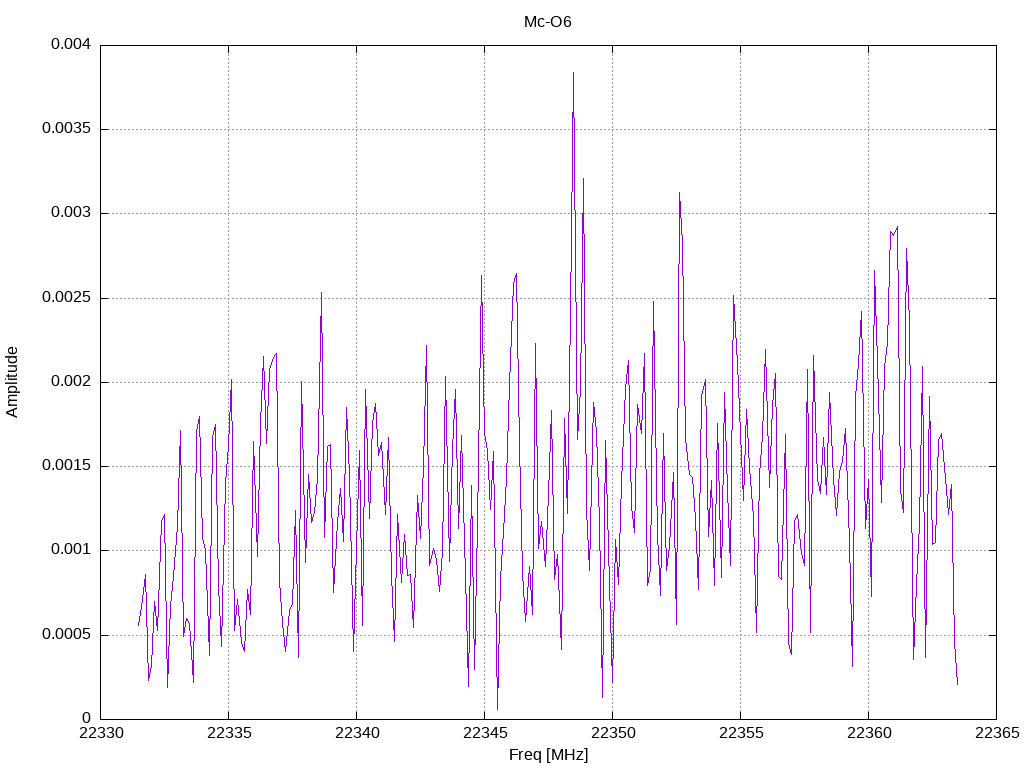
Task: Select the 22335 x-axis tick label
Action: pos(229,733)
